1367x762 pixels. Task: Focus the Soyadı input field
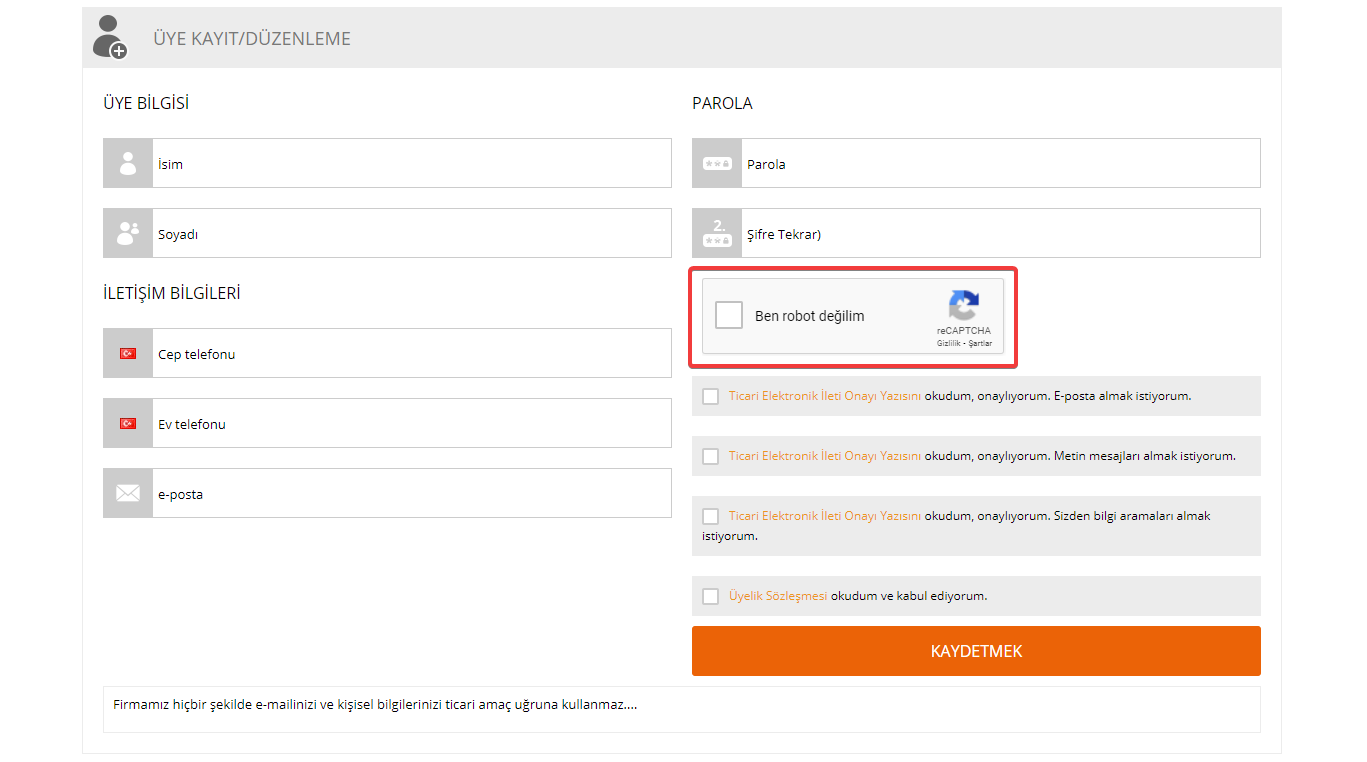pos(412,233)
